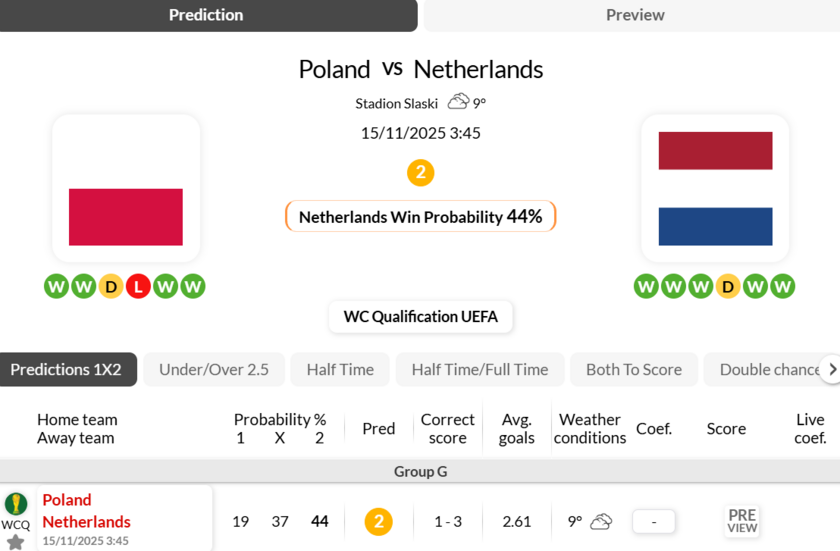The image size is (840, 551).
Task: Open the Under/Over 2.5 tab
Action: pyautogui.click(x=214, y=369)
